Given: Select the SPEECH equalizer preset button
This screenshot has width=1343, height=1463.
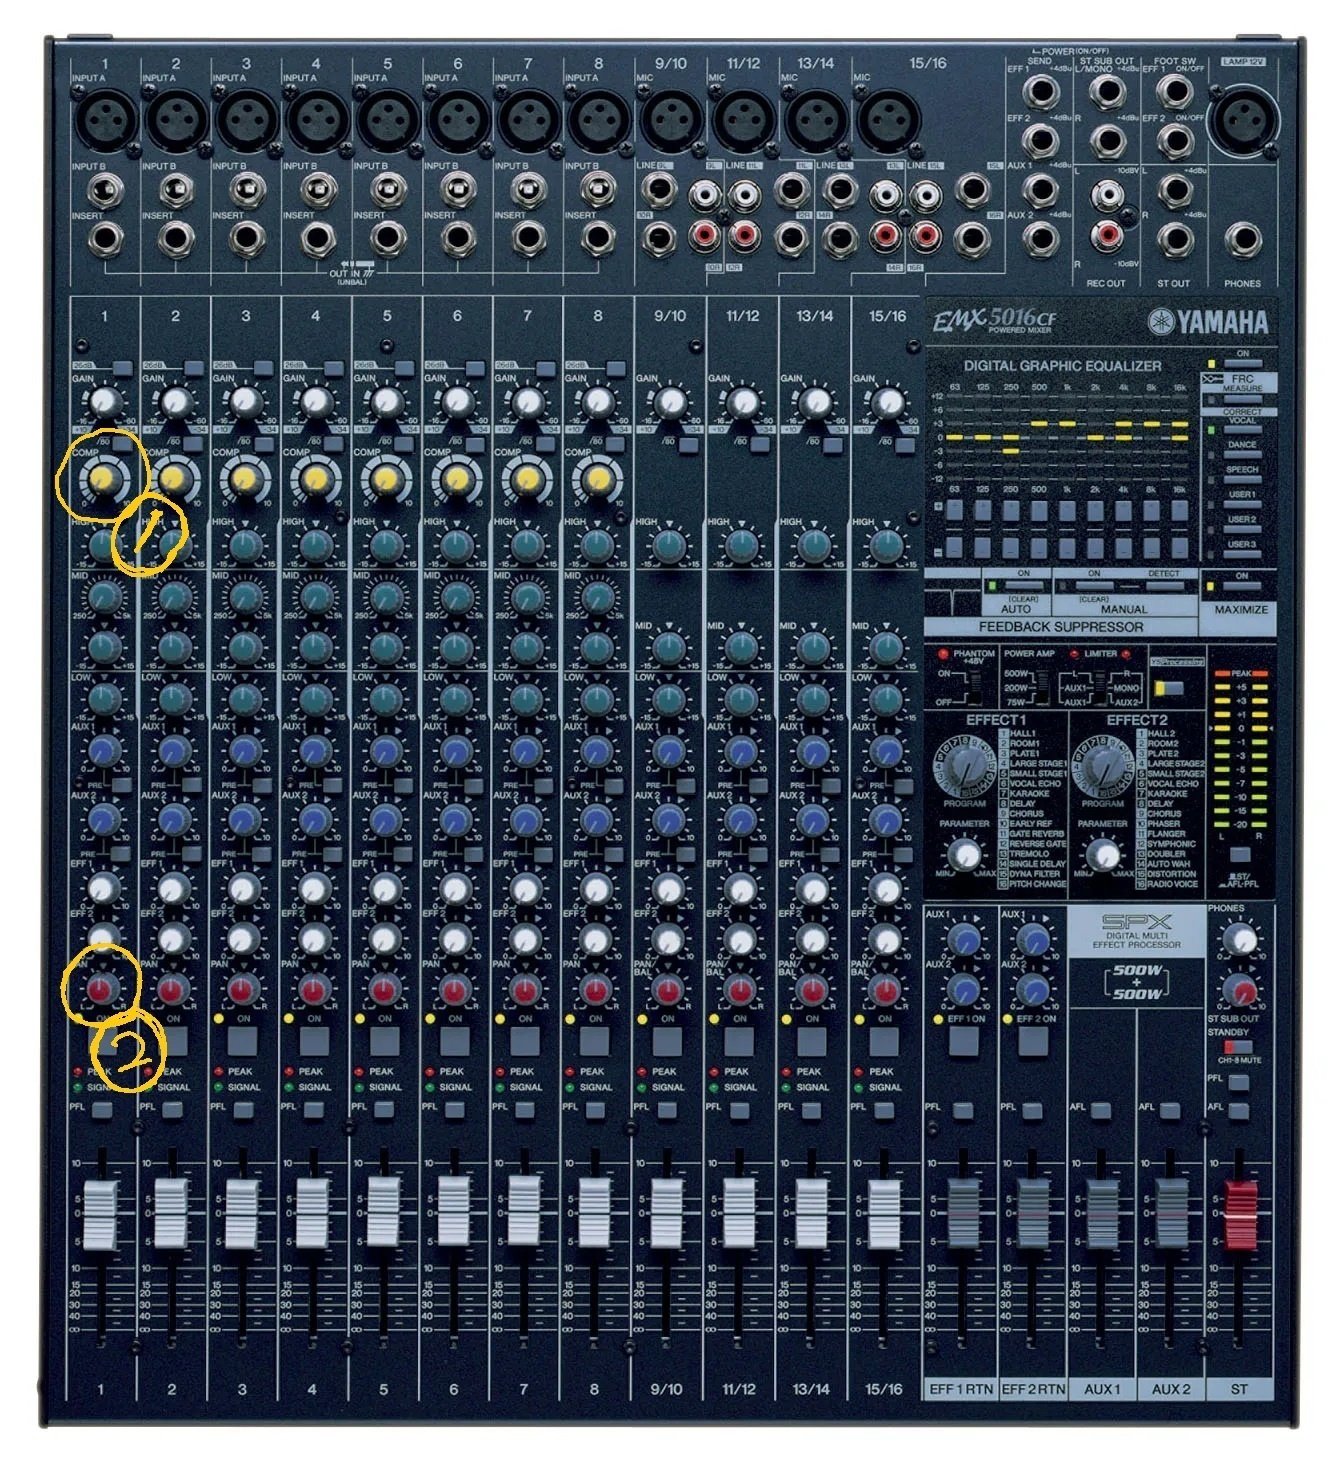Looking at the screenshot, I should click(1242, 481).
